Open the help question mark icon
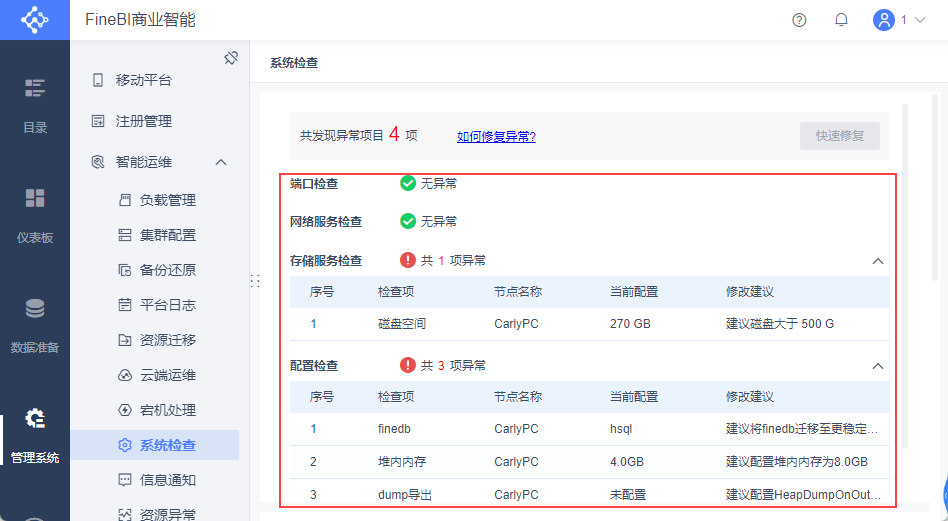This screenshot has width=948, height=521. click(x=799, y=20)
